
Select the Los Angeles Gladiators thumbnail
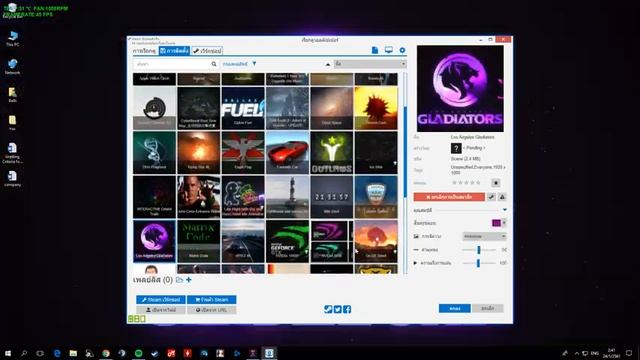pyautogui.click(x=154, y=241)
